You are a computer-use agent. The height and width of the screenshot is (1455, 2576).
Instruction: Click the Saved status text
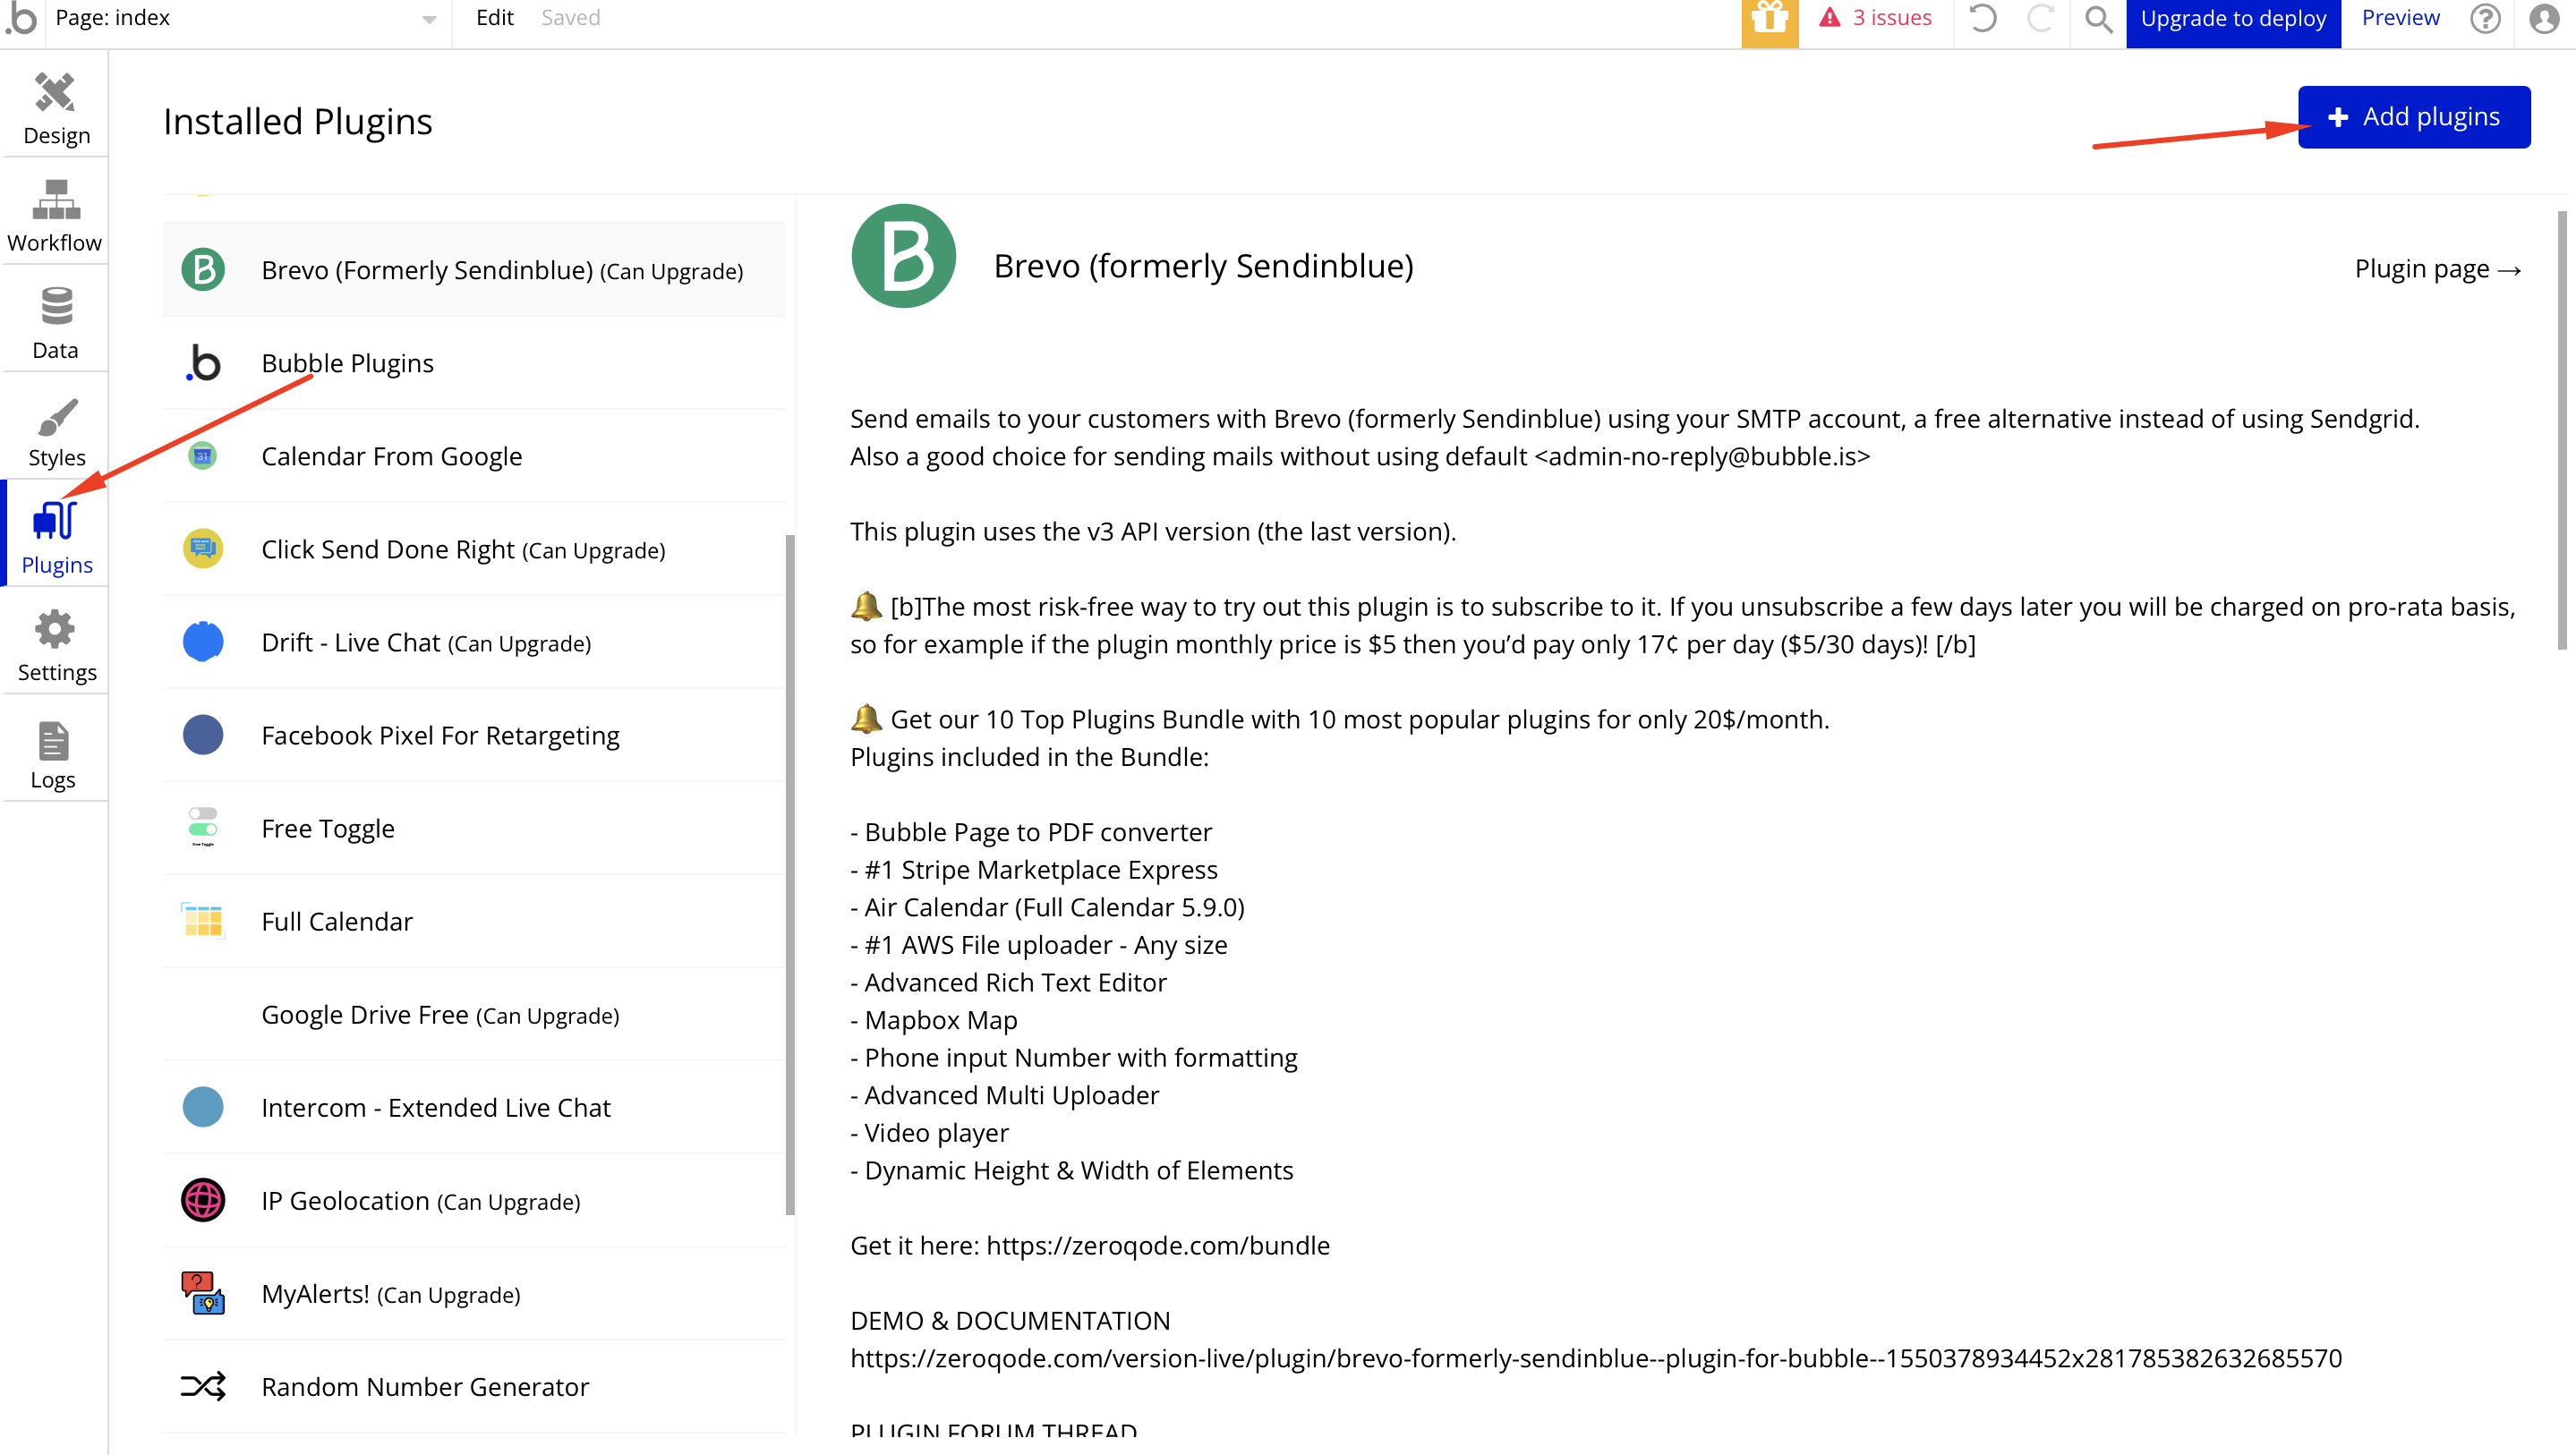tap(570, 18)
